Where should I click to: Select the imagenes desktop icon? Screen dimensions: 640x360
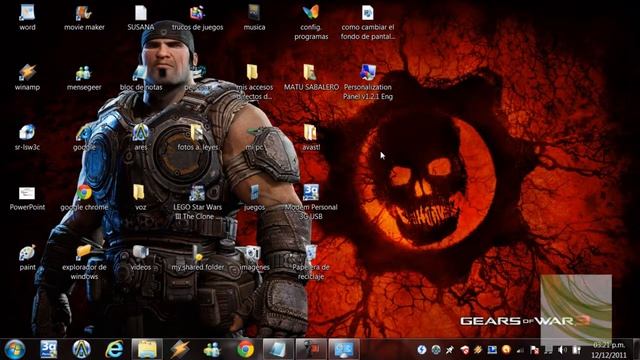click(254, 258)
